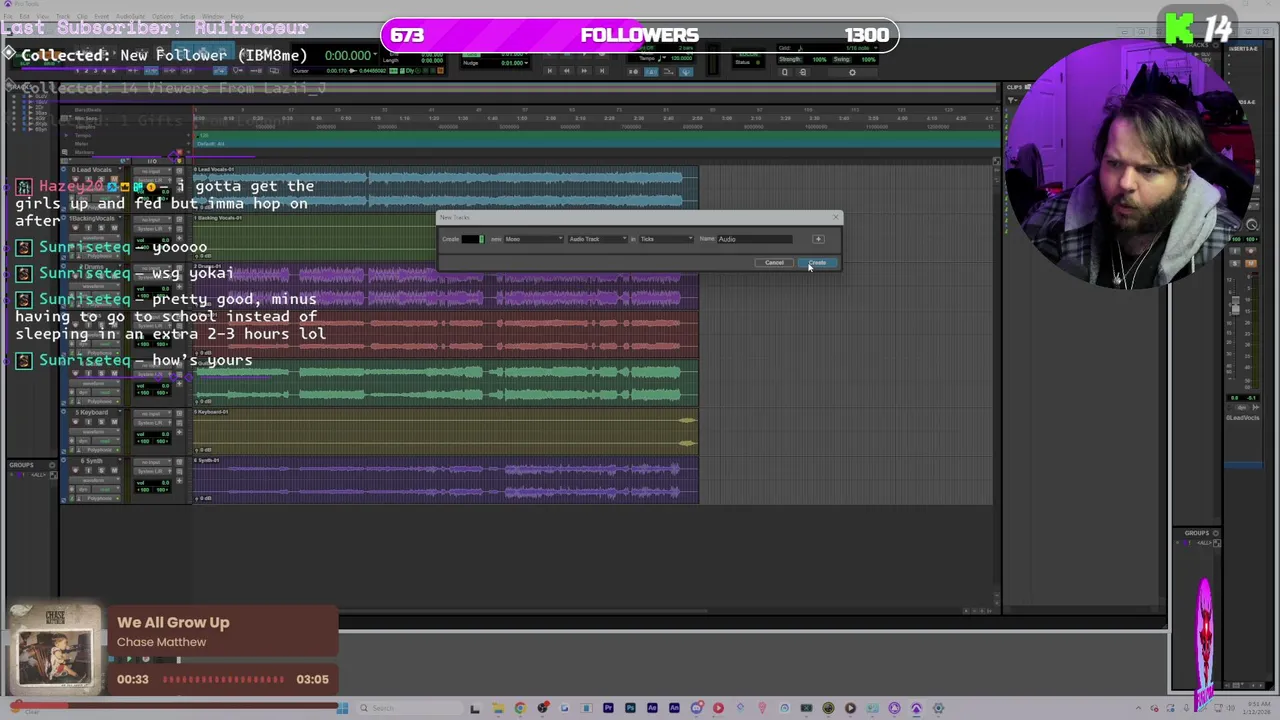The width and height of the screenshot is (1280, 720).
Task: Click Create in the New Tracks dialog
Action: point(818,263)
